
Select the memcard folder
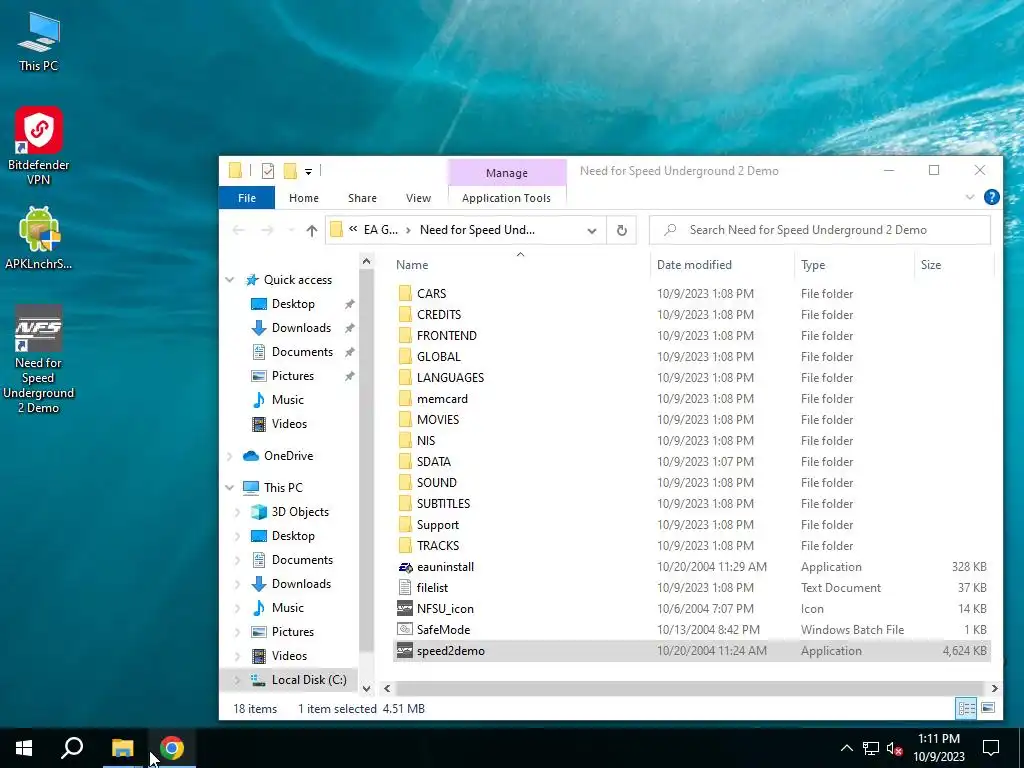[x=442, y=398]
